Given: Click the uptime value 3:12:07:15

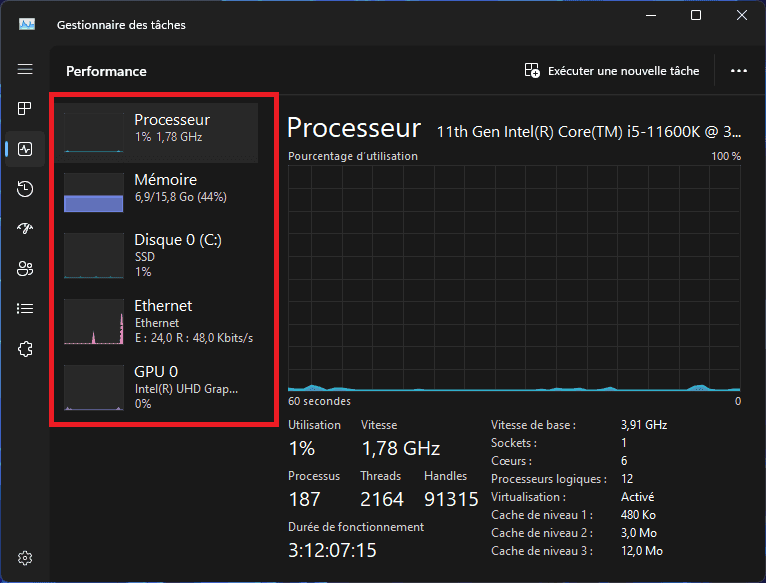Looking at the screenshot, I should click(x=332, y=550).
